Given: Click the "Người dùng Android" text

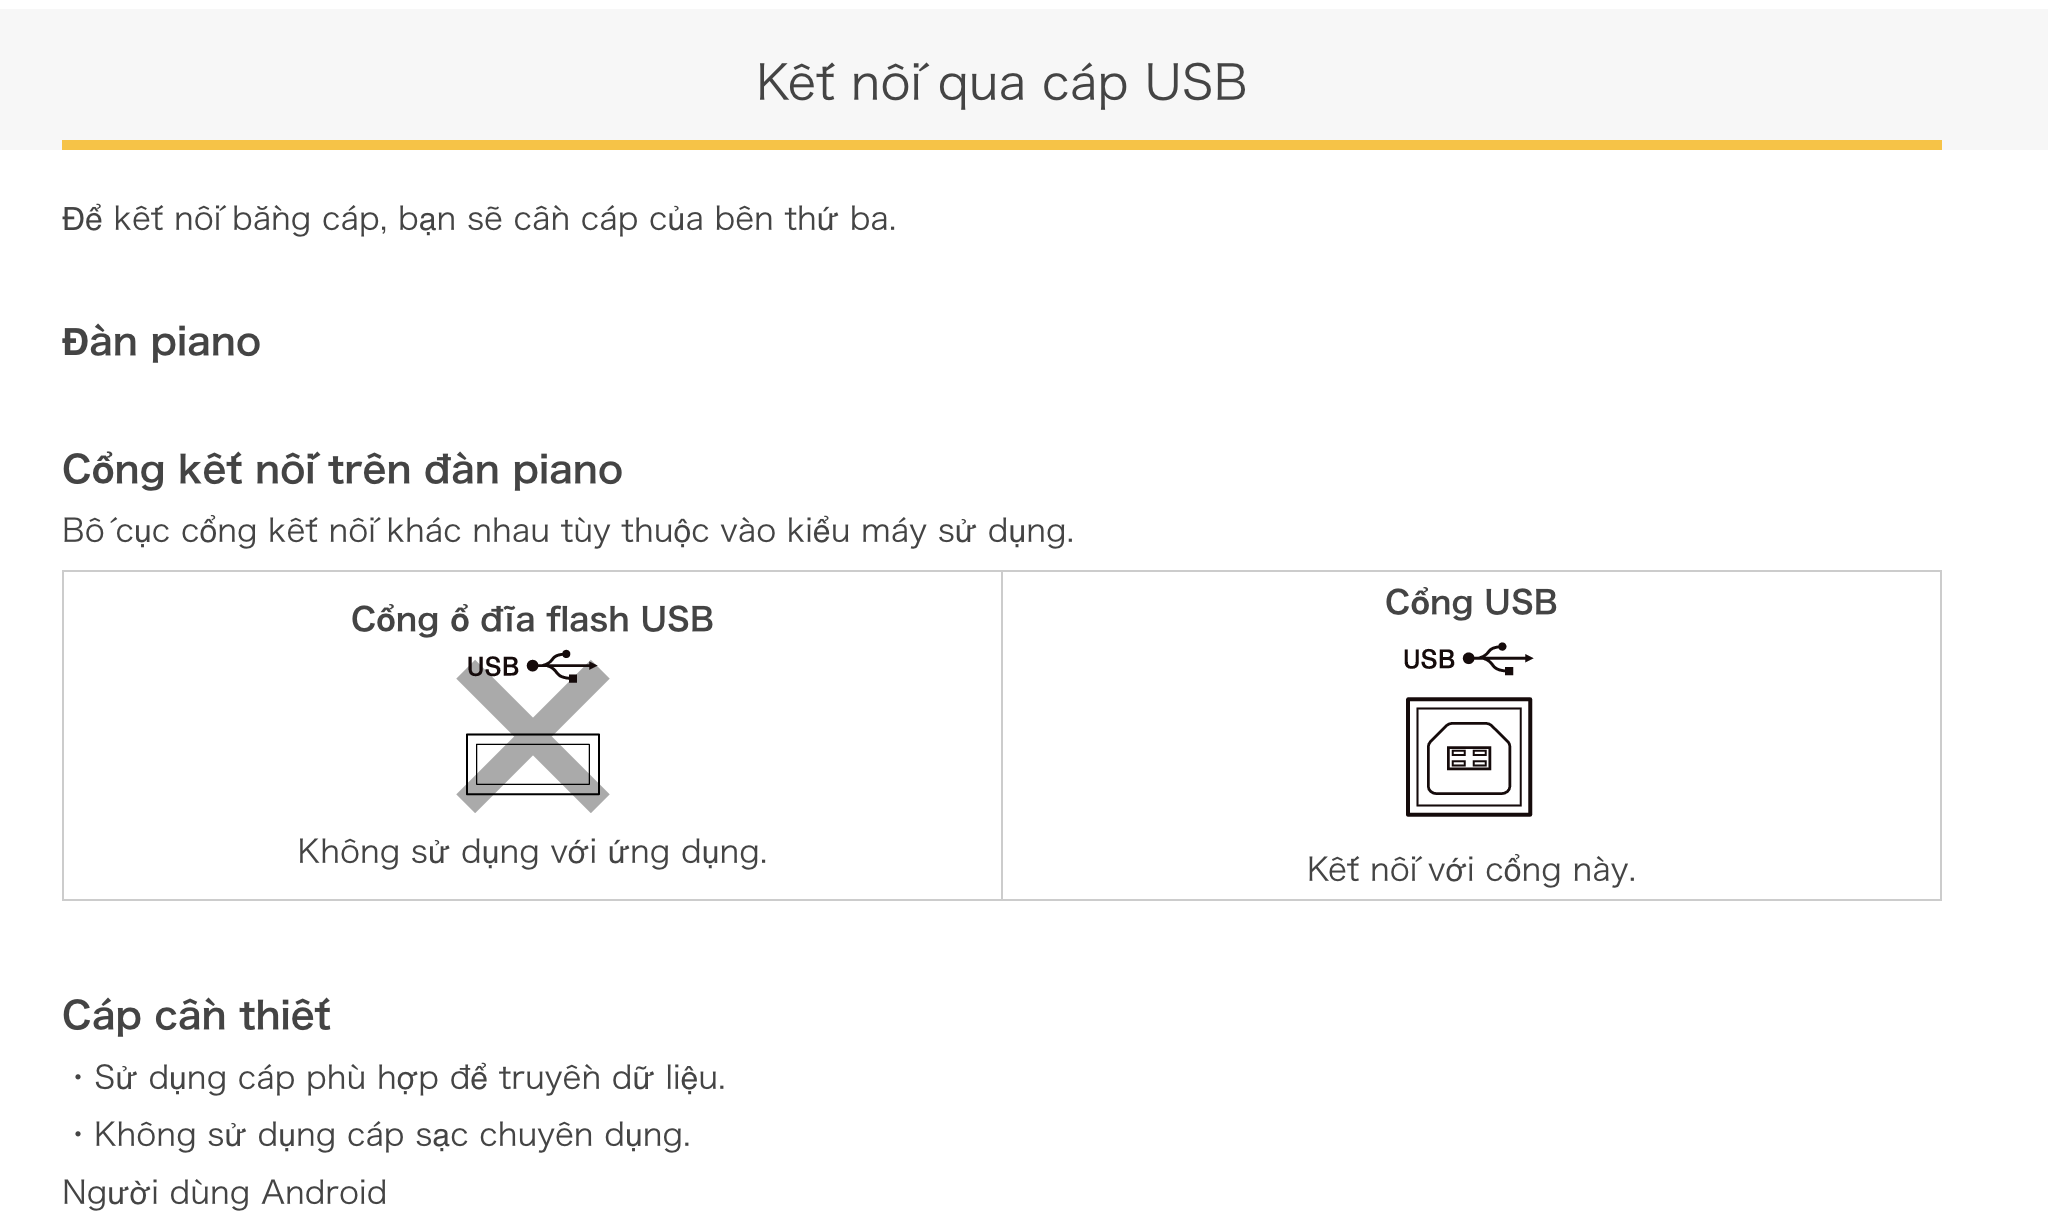Looking at the screenshot, I should tap(224, 1193).
